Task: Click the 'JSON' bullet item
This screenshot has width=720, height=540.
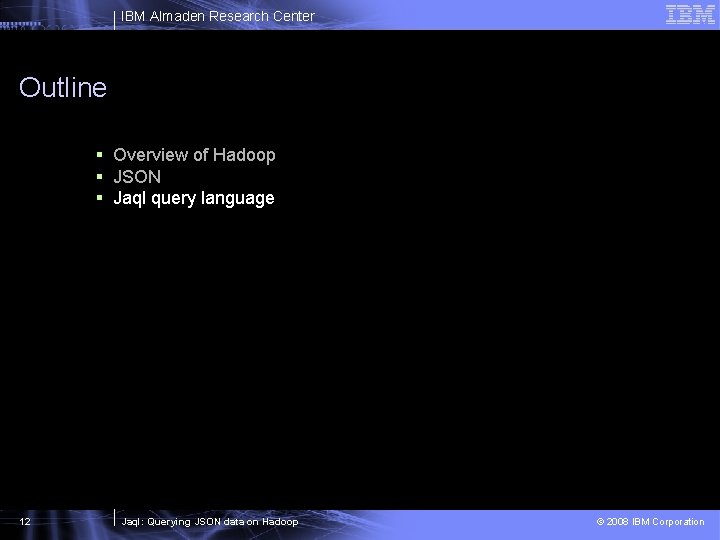Action: coord(137,177)
